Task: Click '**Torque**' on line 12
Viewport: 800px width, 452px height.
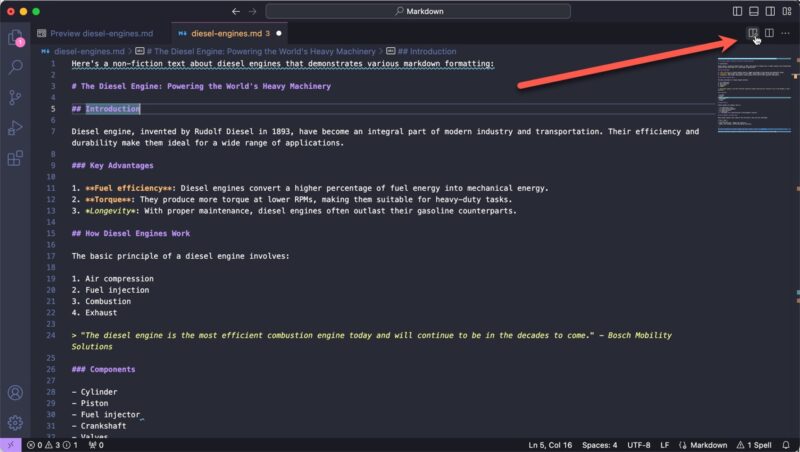Action: [108, 199]
